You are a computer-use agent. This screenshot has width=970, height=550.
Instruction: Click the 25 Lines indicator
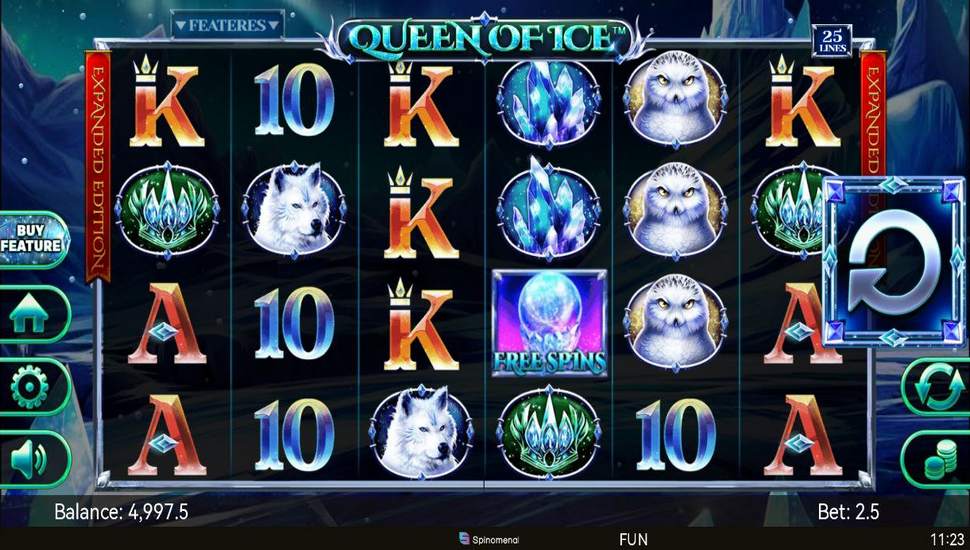click(832, 41)
